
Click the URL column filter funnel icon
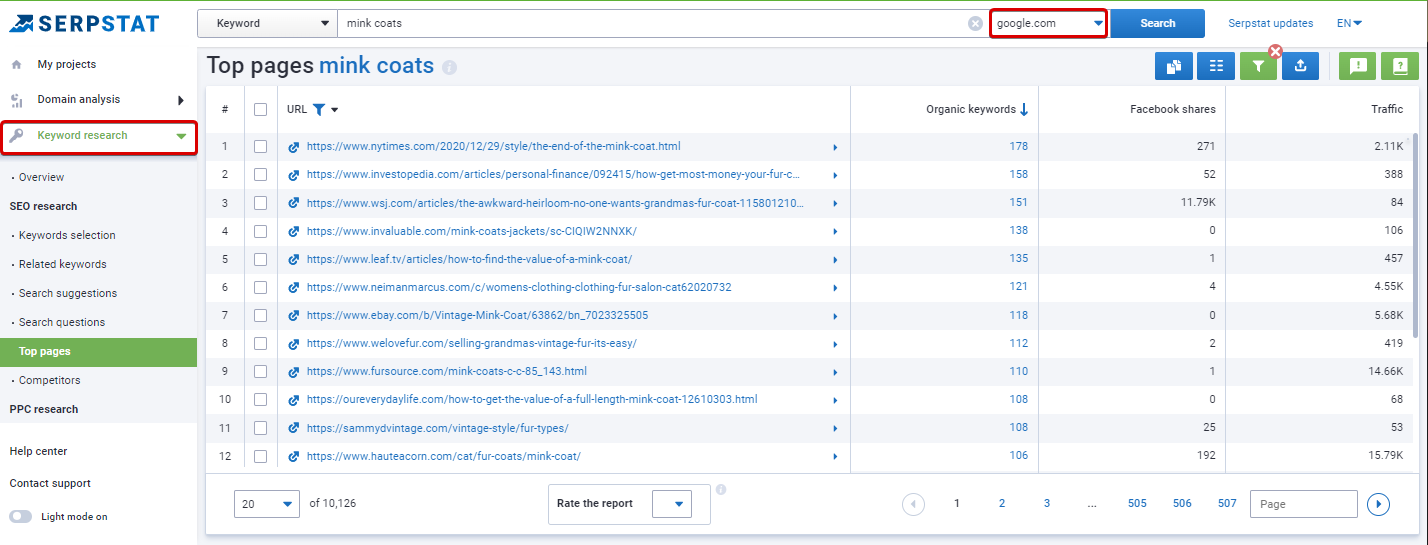(x=318, y=109)
